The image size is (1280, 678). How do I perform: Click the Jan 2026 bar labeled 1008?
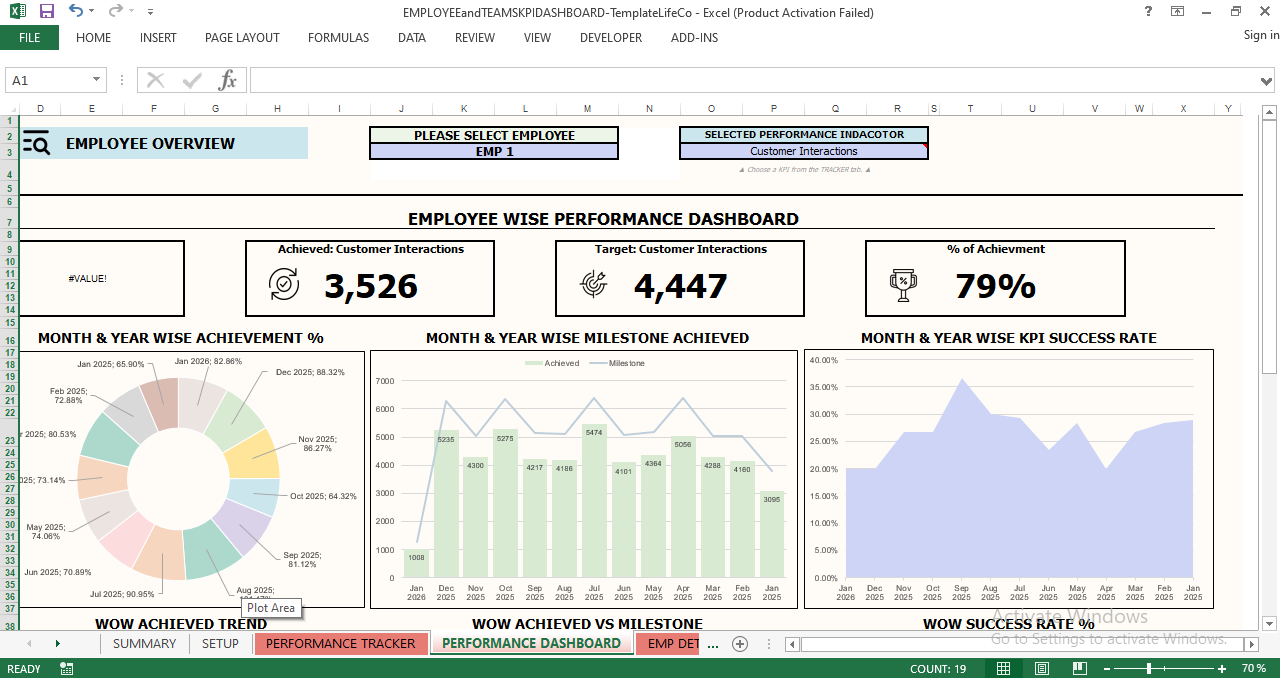click(x=416, y=563)
